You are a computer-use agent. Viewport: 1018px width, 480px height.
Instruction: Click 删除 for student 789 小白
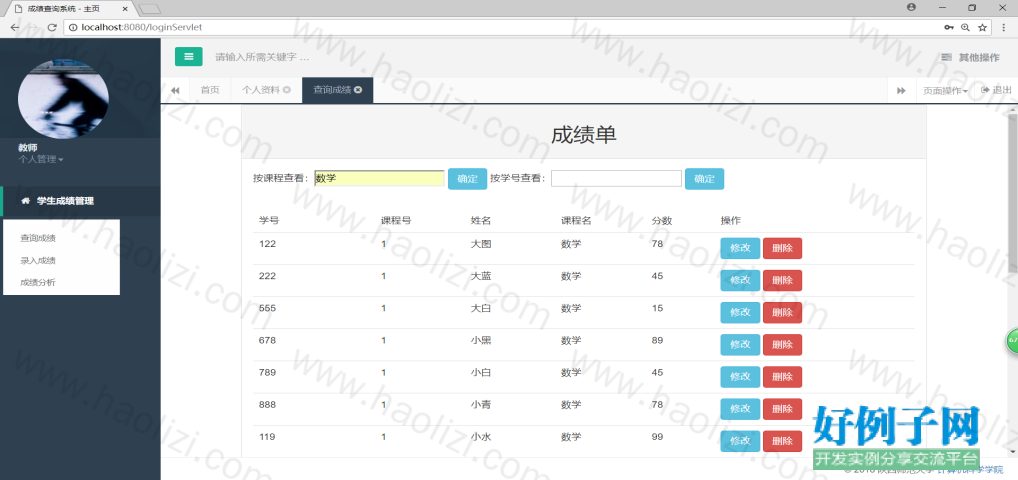(x=782, y=377)
